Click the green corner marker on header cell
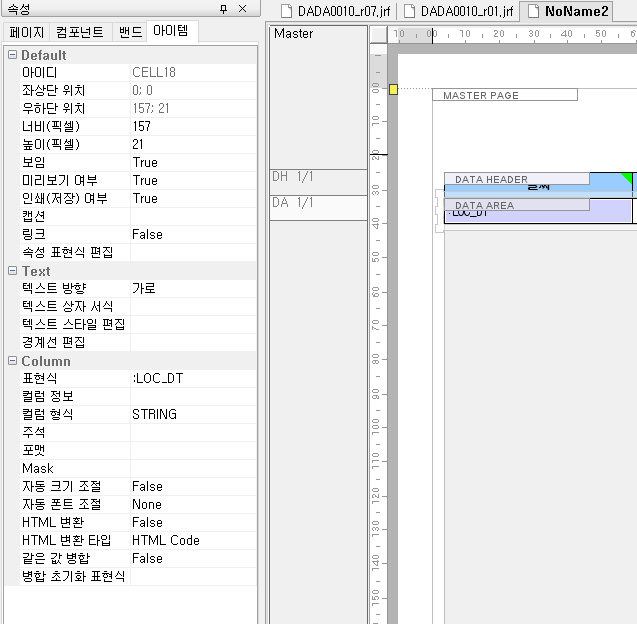The image size is (637, 624). tap(628, 177)
